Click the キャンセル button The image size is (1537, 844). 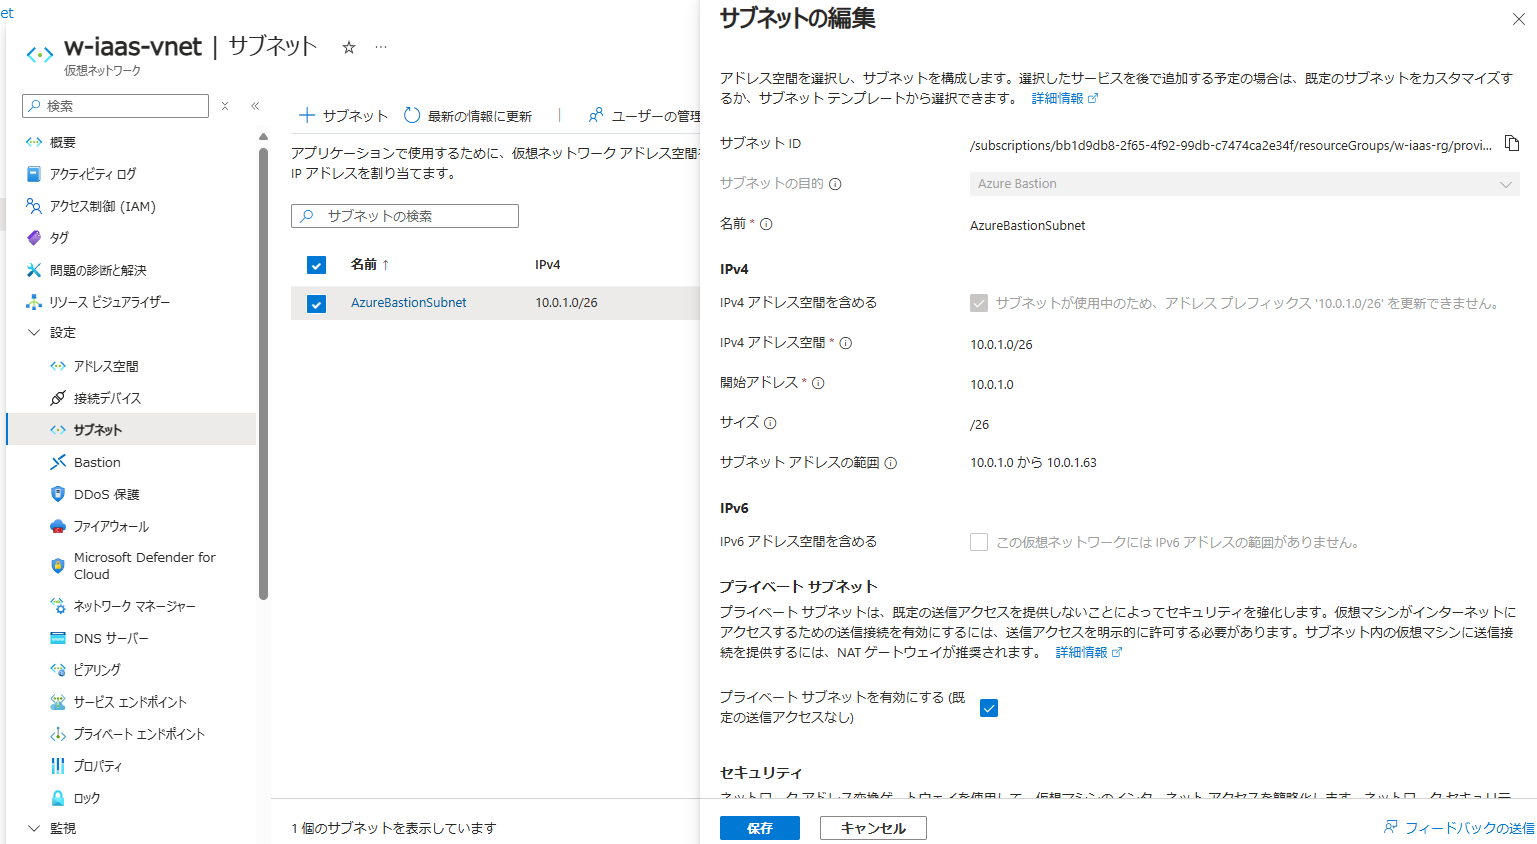click(873, 828)
